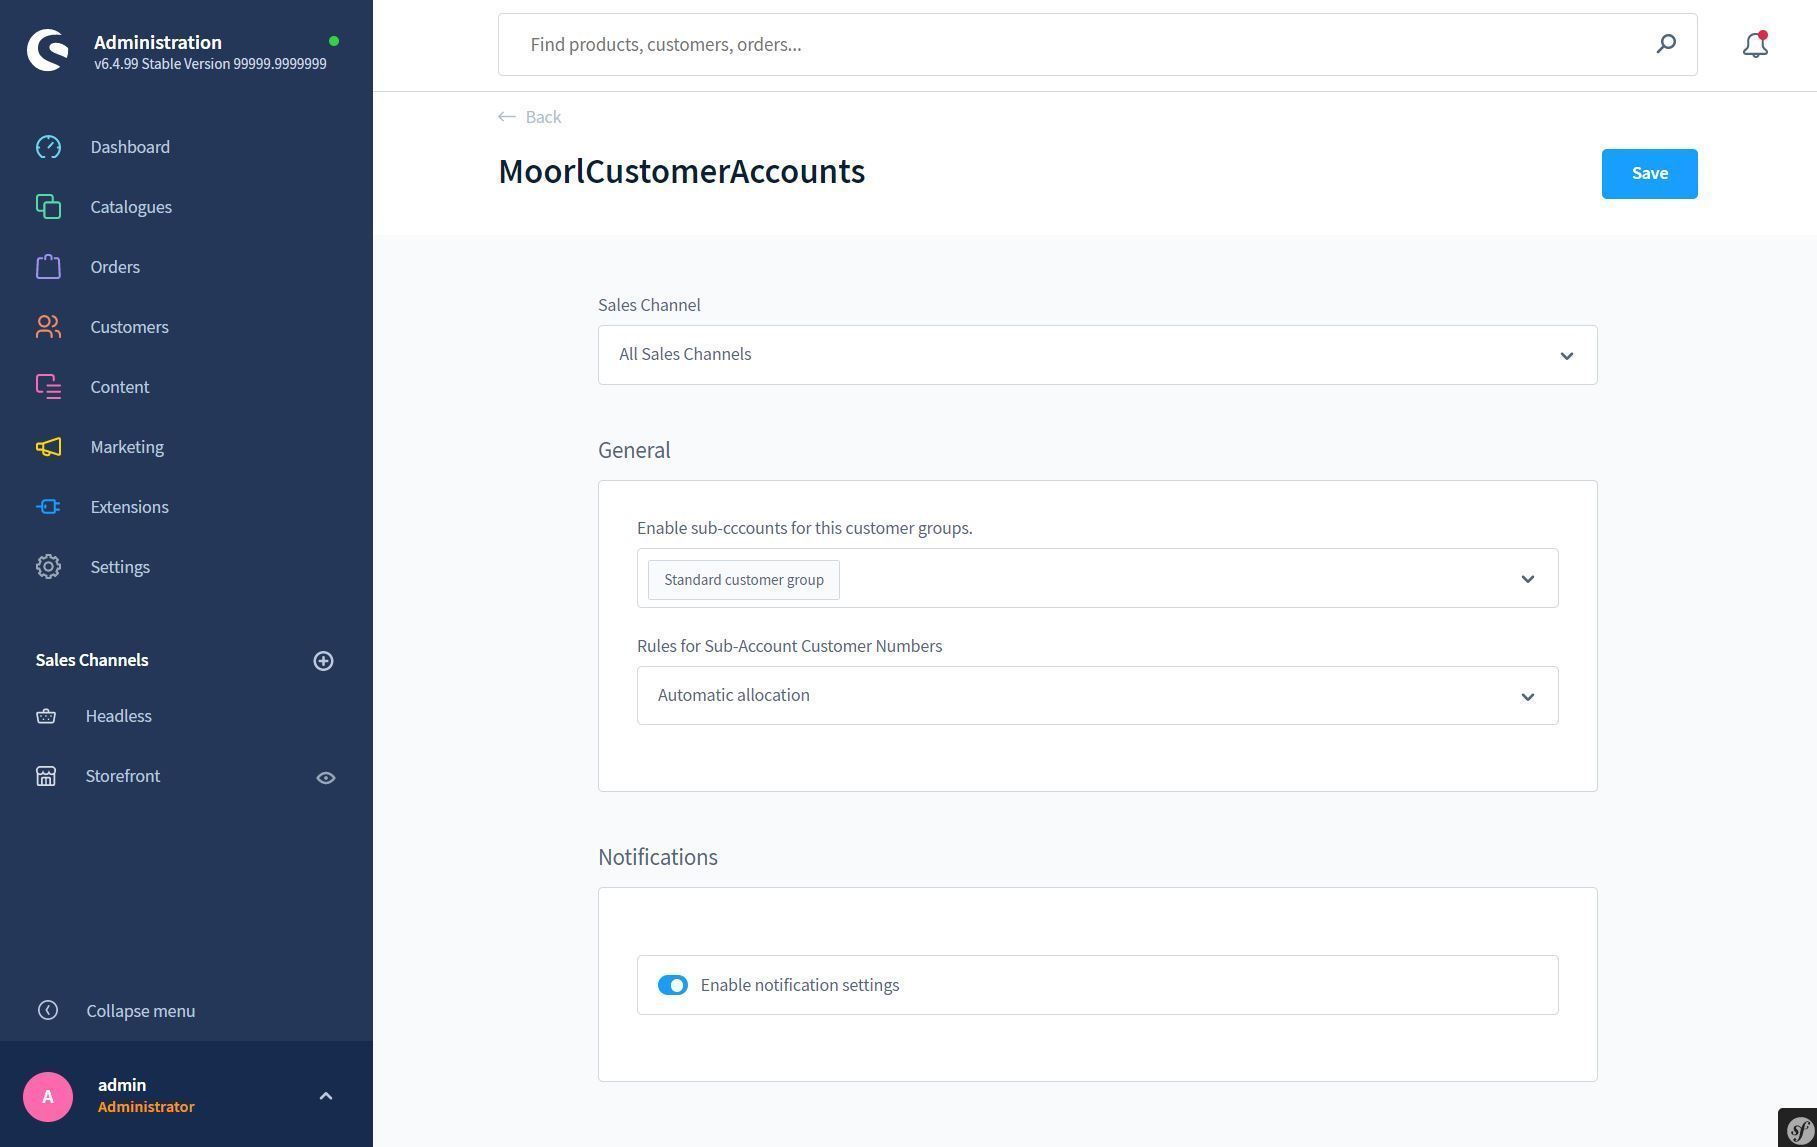Toggle Enable notification settings switch
Image resolution: width=1817 pixels, height=1147 pixels.
click(673, 985)
